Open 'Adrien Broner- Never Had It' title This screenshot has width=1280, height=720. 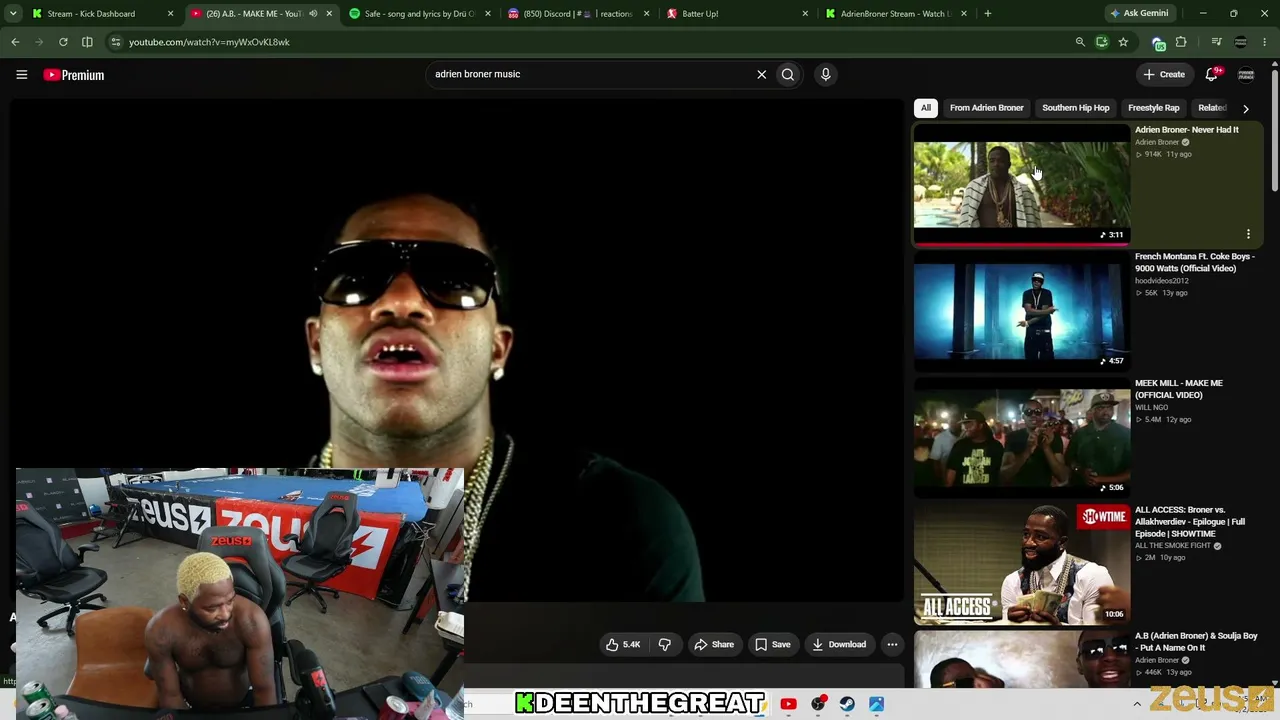click(x=1186, y=130)
